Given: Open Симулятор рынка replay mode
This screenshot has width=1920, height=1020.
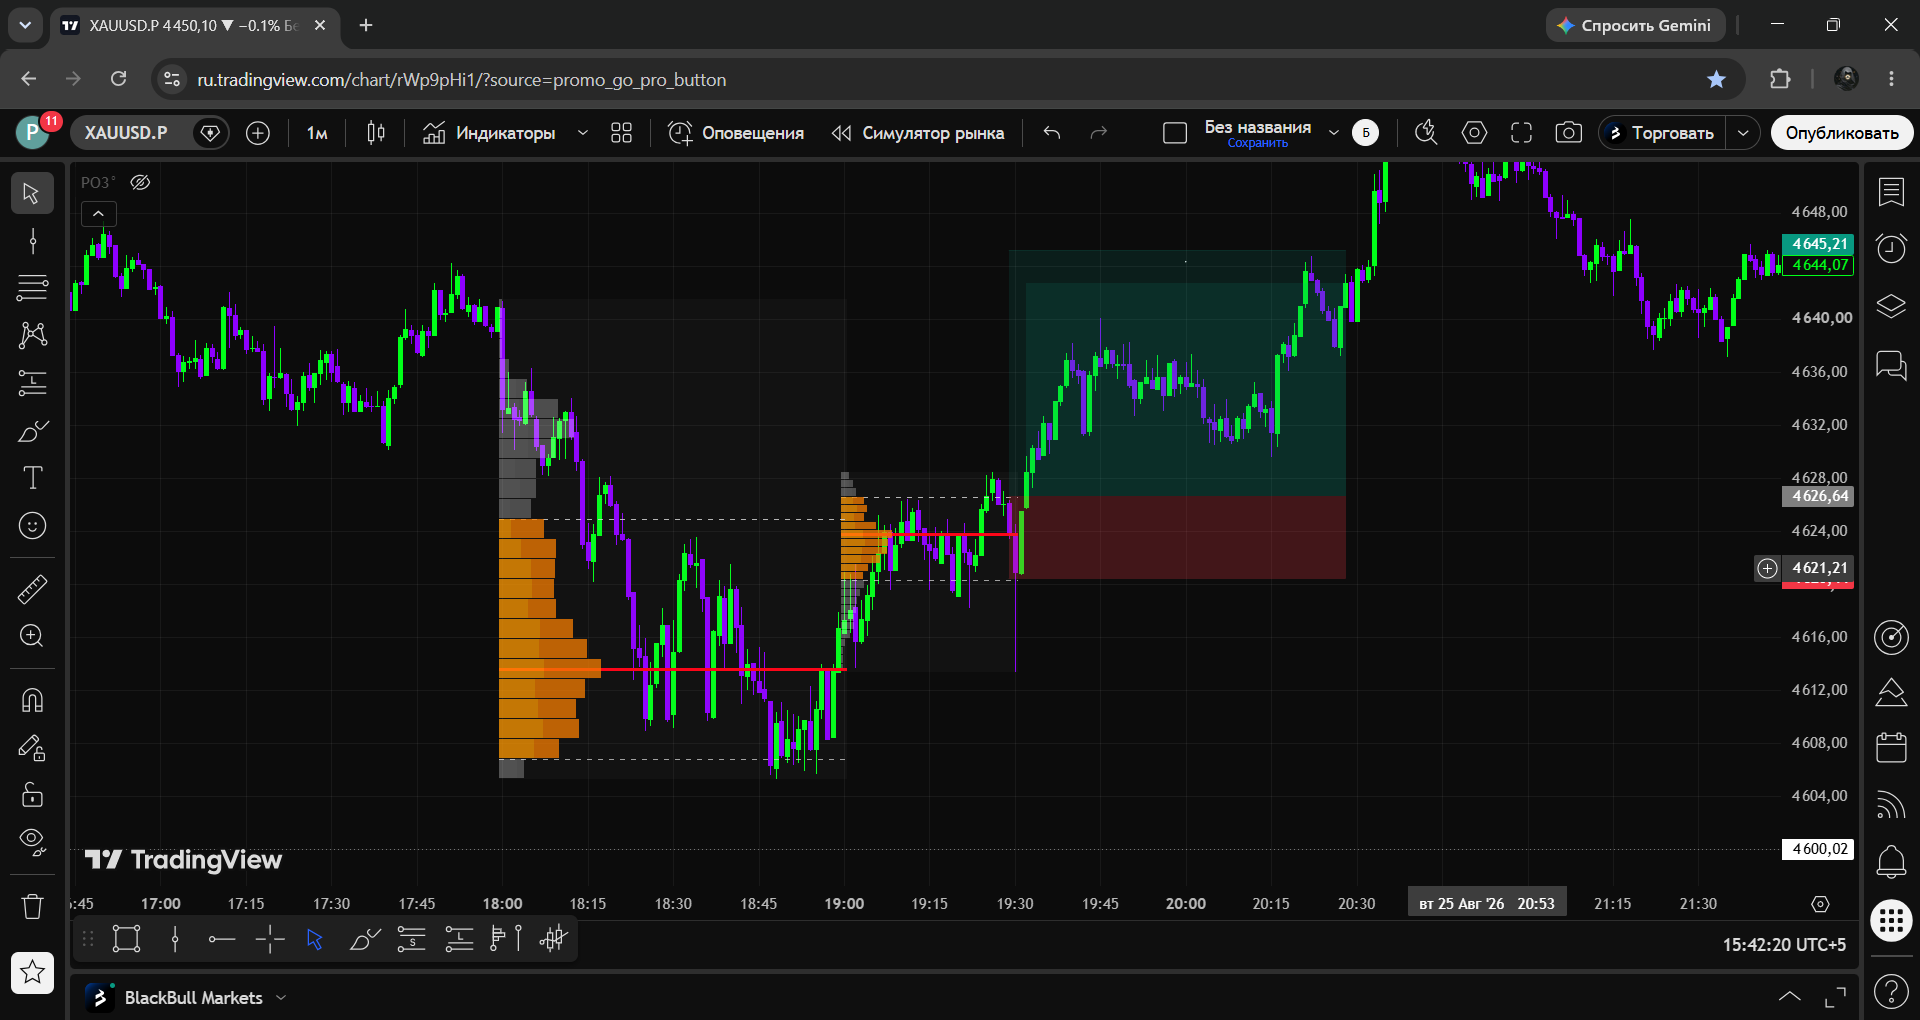Looking at the screenshot, I should [x=918, y=133].
